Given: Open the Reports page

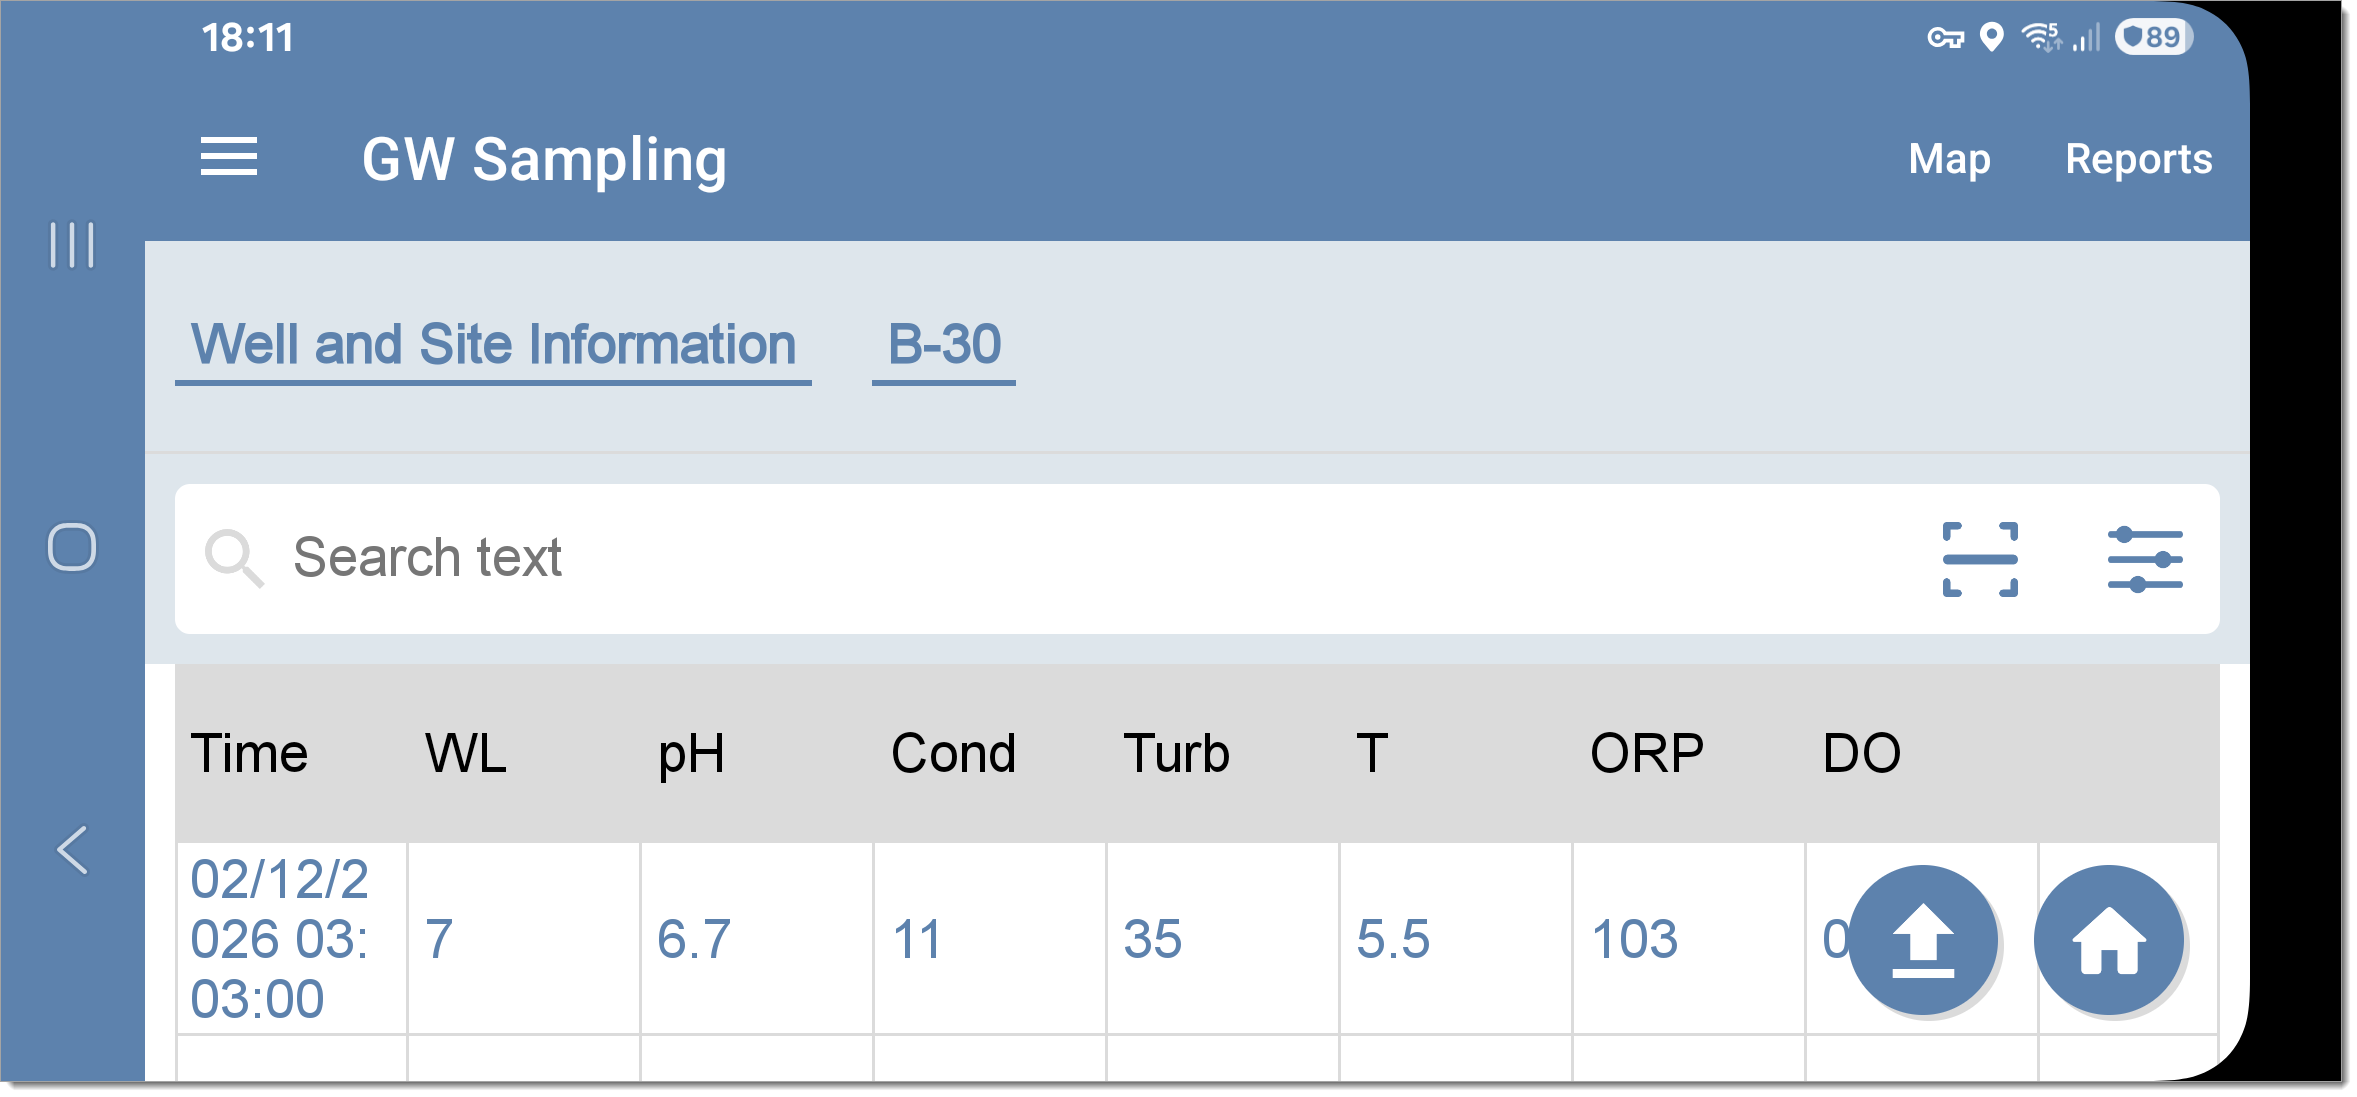Looking at the screenshot, I should tap(2138, 159).
